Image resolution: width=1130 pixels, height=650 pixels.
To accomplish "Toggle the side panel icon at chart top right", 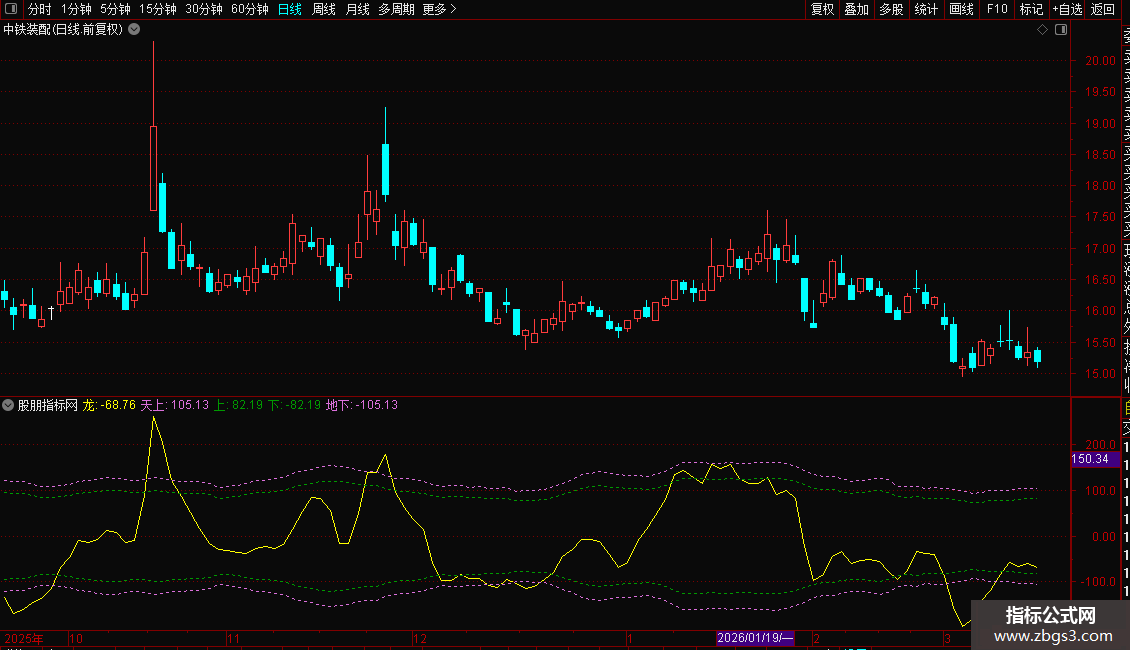I will click(1061, 30).
